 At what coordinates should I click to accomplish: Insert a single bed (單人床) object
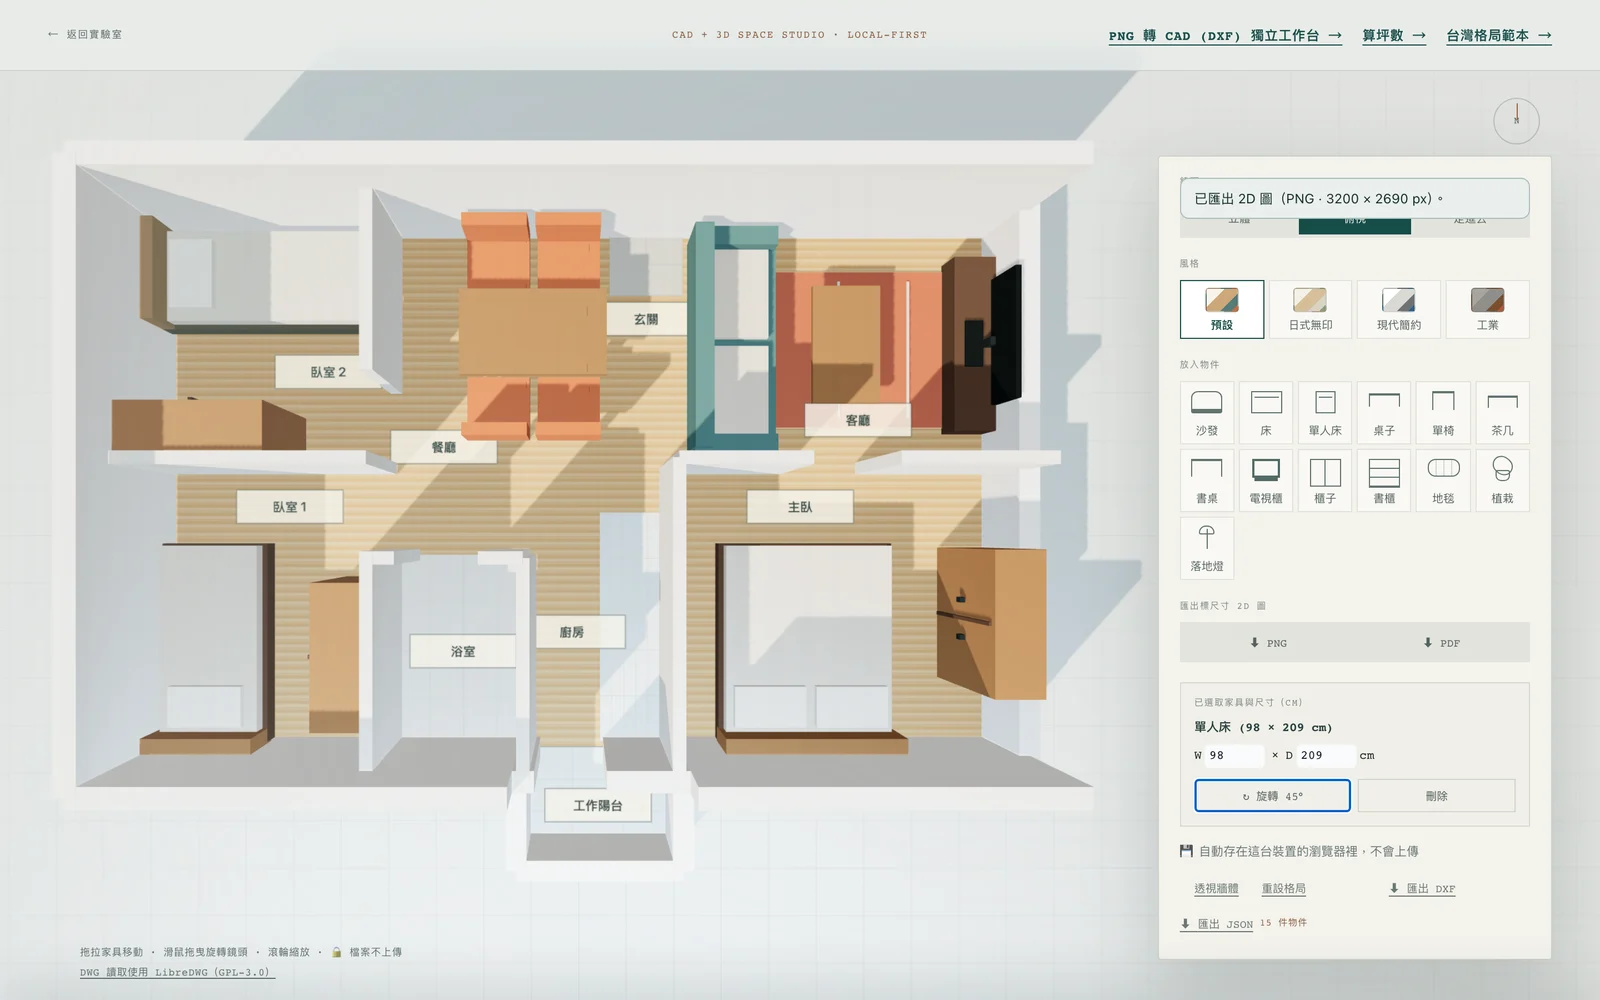[x=1325, y=413]
